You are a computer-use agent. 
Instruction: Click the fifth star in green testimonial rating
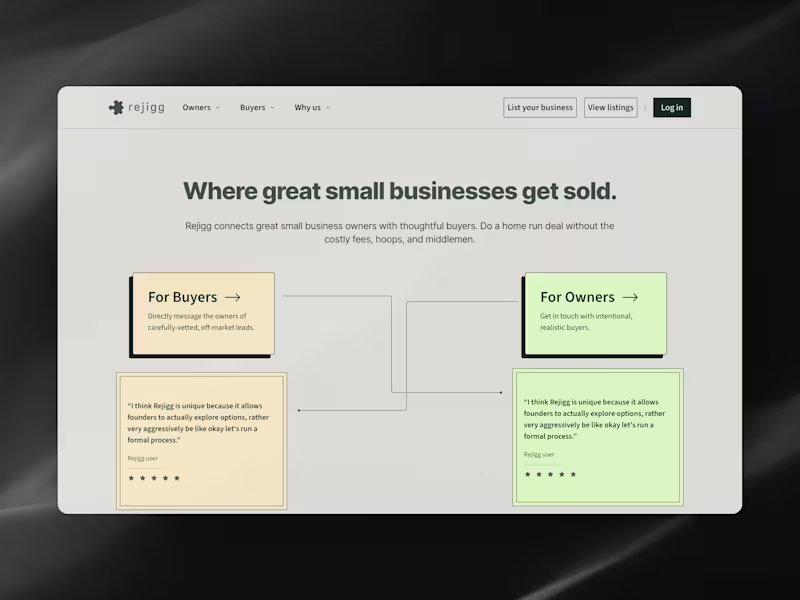(573, 474)
